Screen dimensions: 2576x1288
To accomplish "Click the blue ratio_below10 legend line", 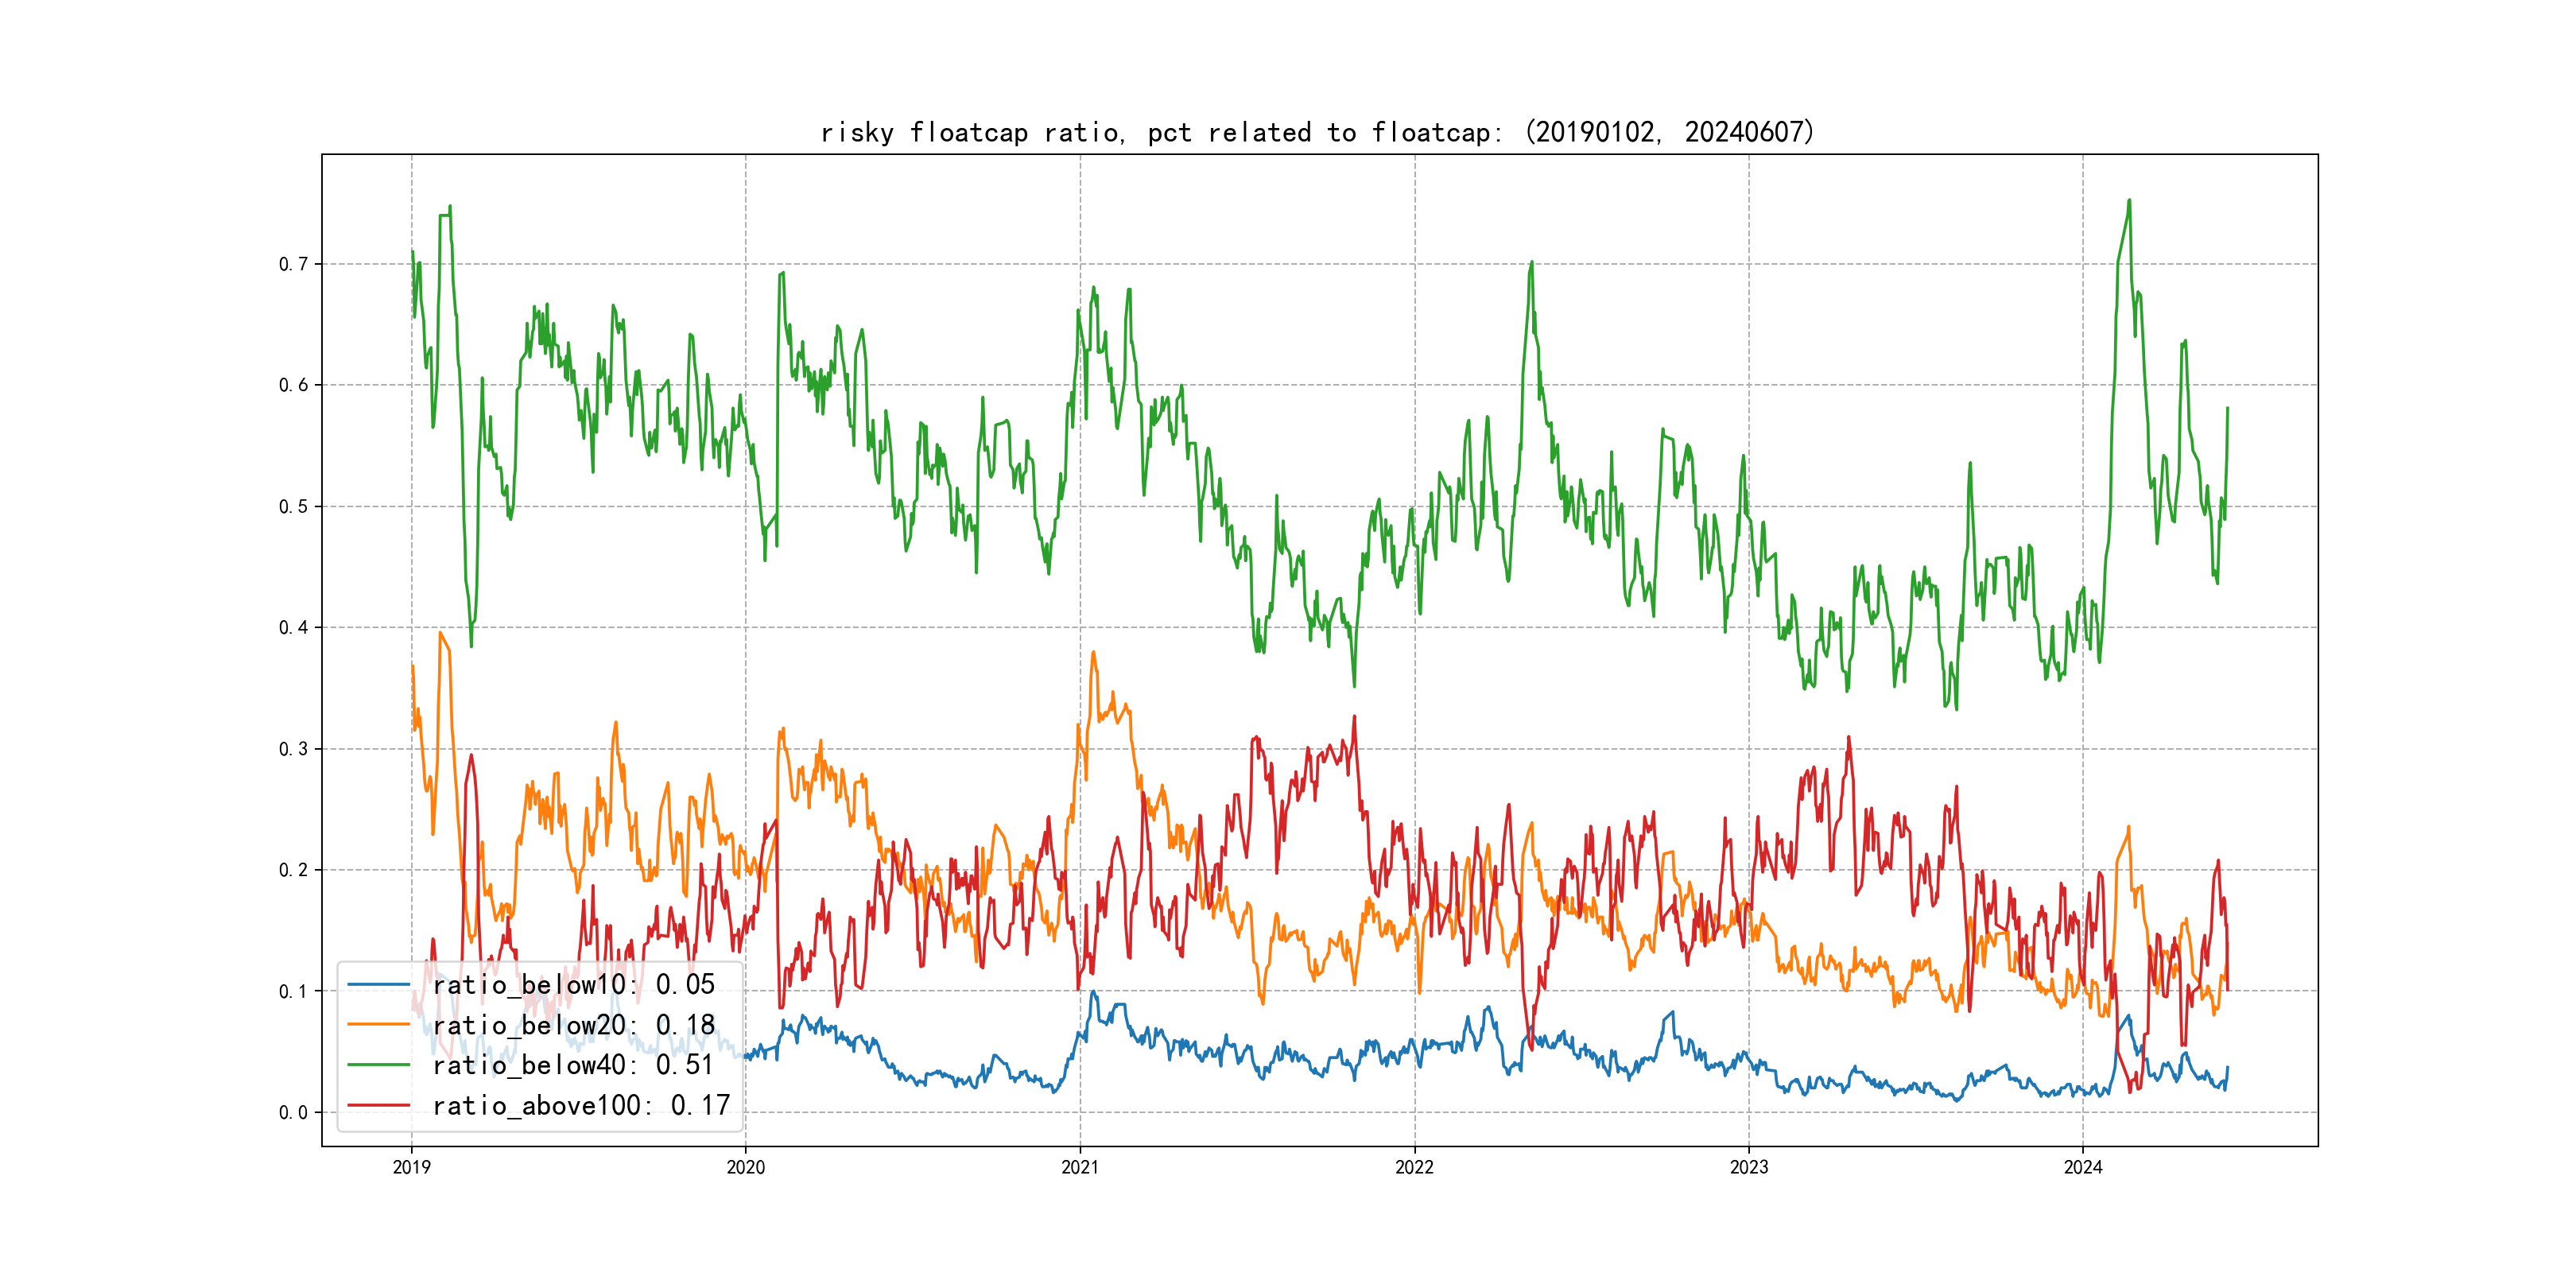I will pyautogui.click(x=378, y=985).
